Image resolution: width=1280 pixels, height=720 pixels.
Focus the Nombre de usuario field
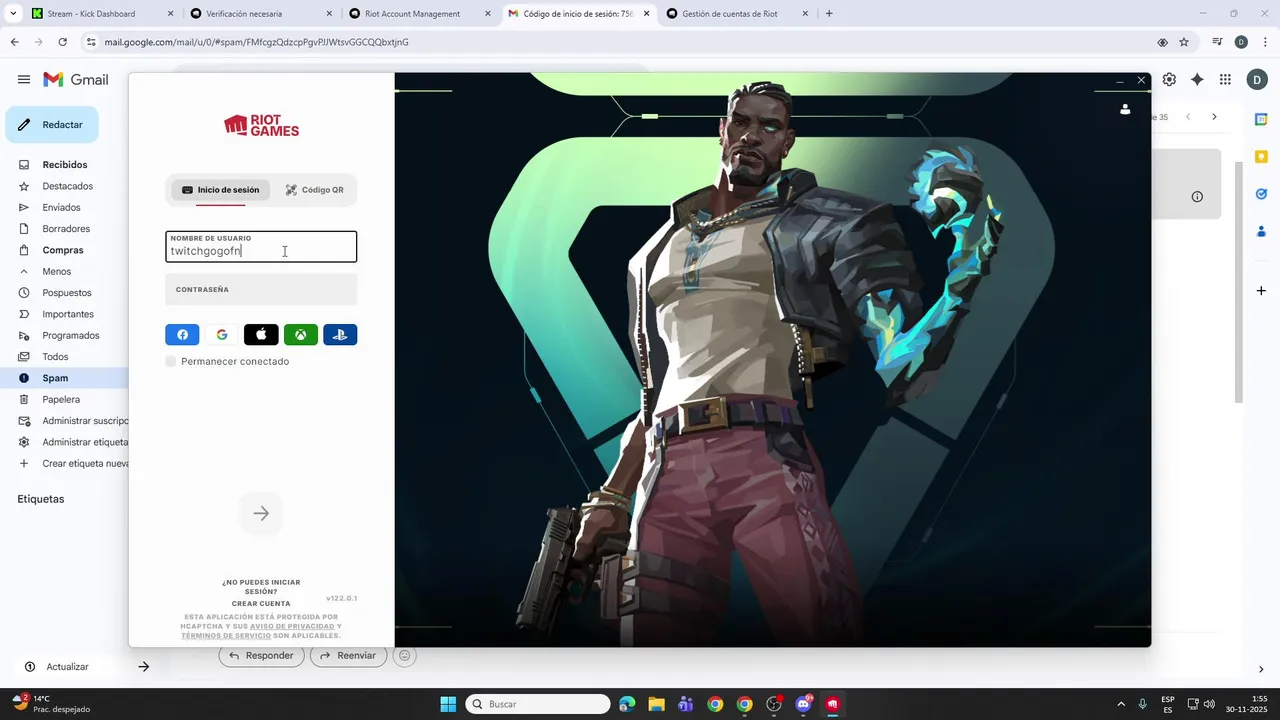[261, 247]
